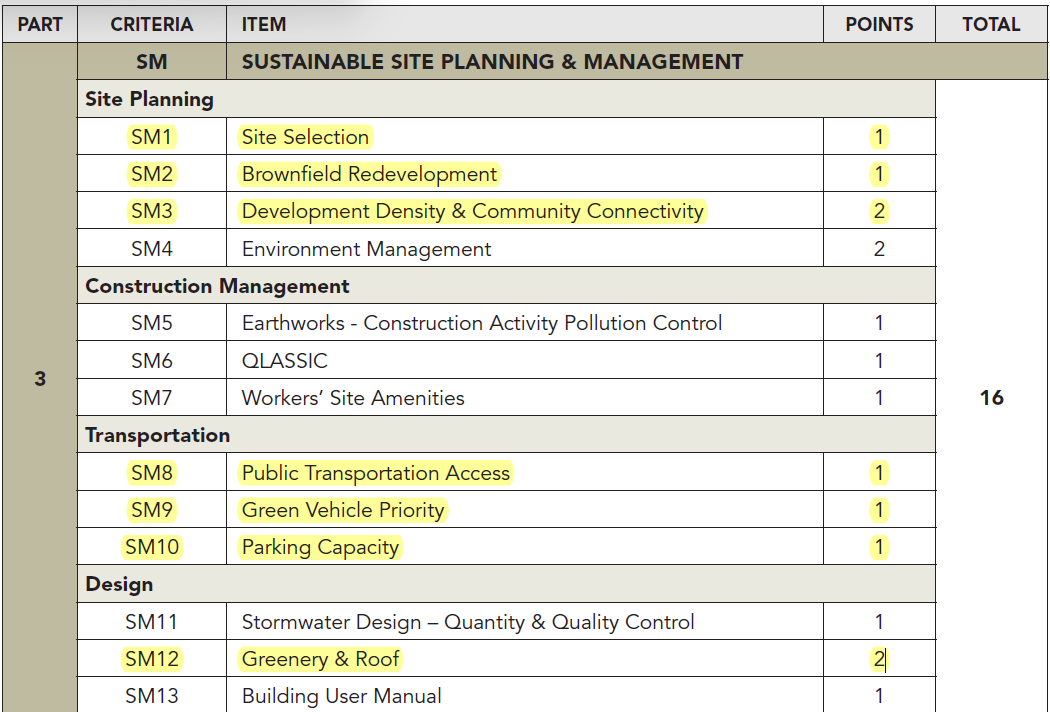Click the 'SUSTAINABLE SITE PLANNING & MANAGEMENT' title
Image resolution: width=1050 pixels, height=712 pixels.
coord(492,62)
